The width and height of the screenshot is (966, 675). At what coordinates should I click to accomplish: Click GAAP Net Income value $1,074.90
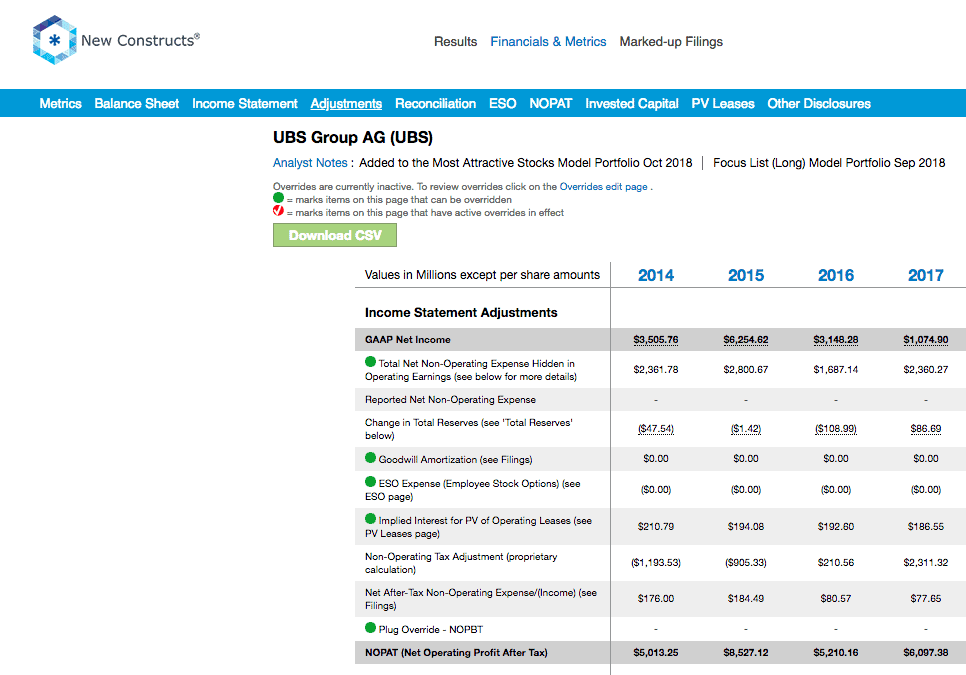pos(925,339)
